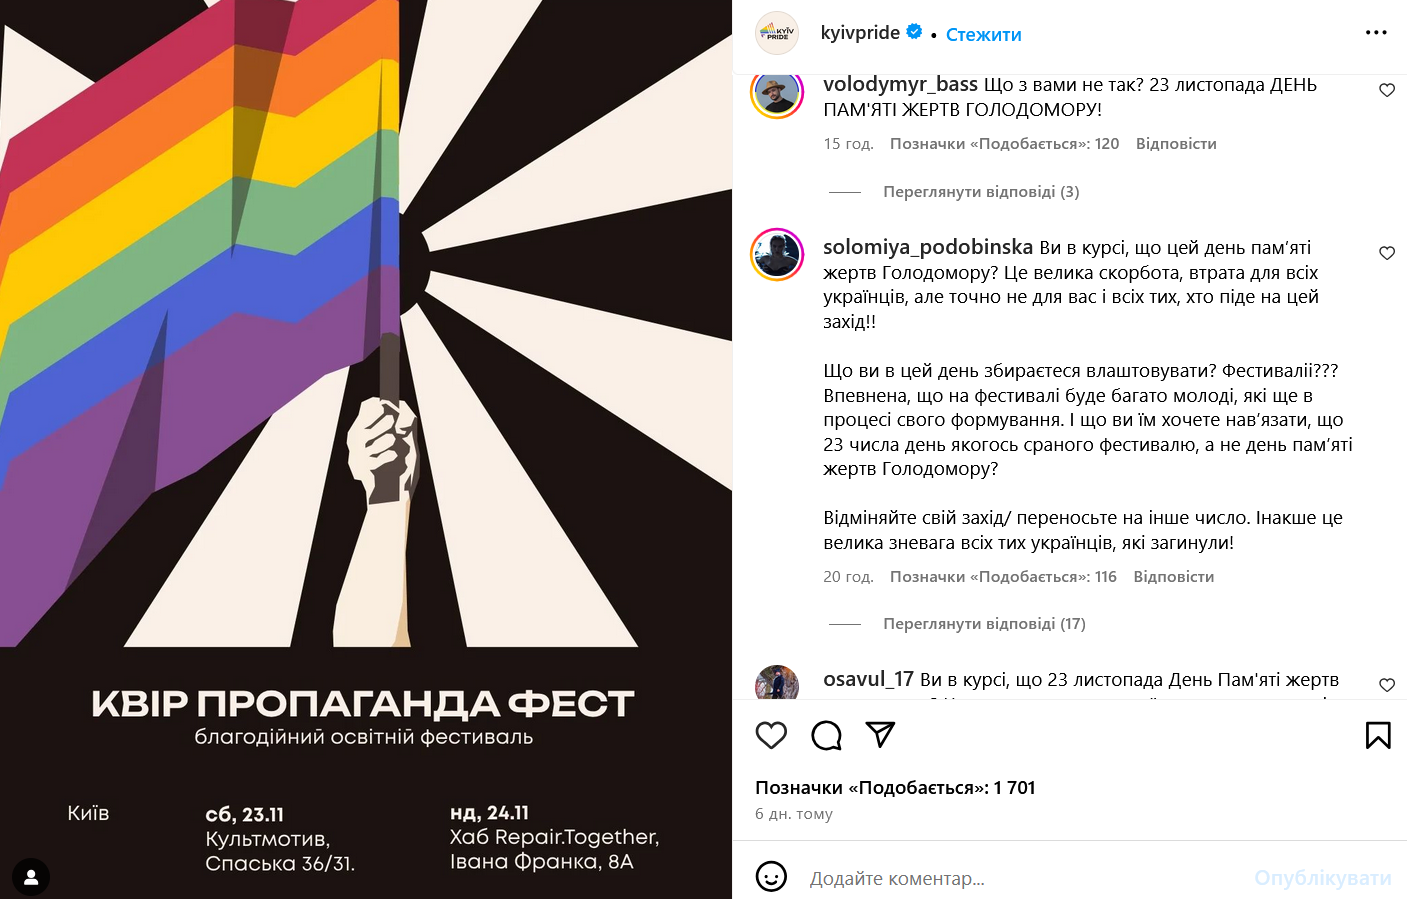Image resolution: width=1407 pixels, height=899 pixels.
Task: View who liked the post (1 701)
Action: 895,788
